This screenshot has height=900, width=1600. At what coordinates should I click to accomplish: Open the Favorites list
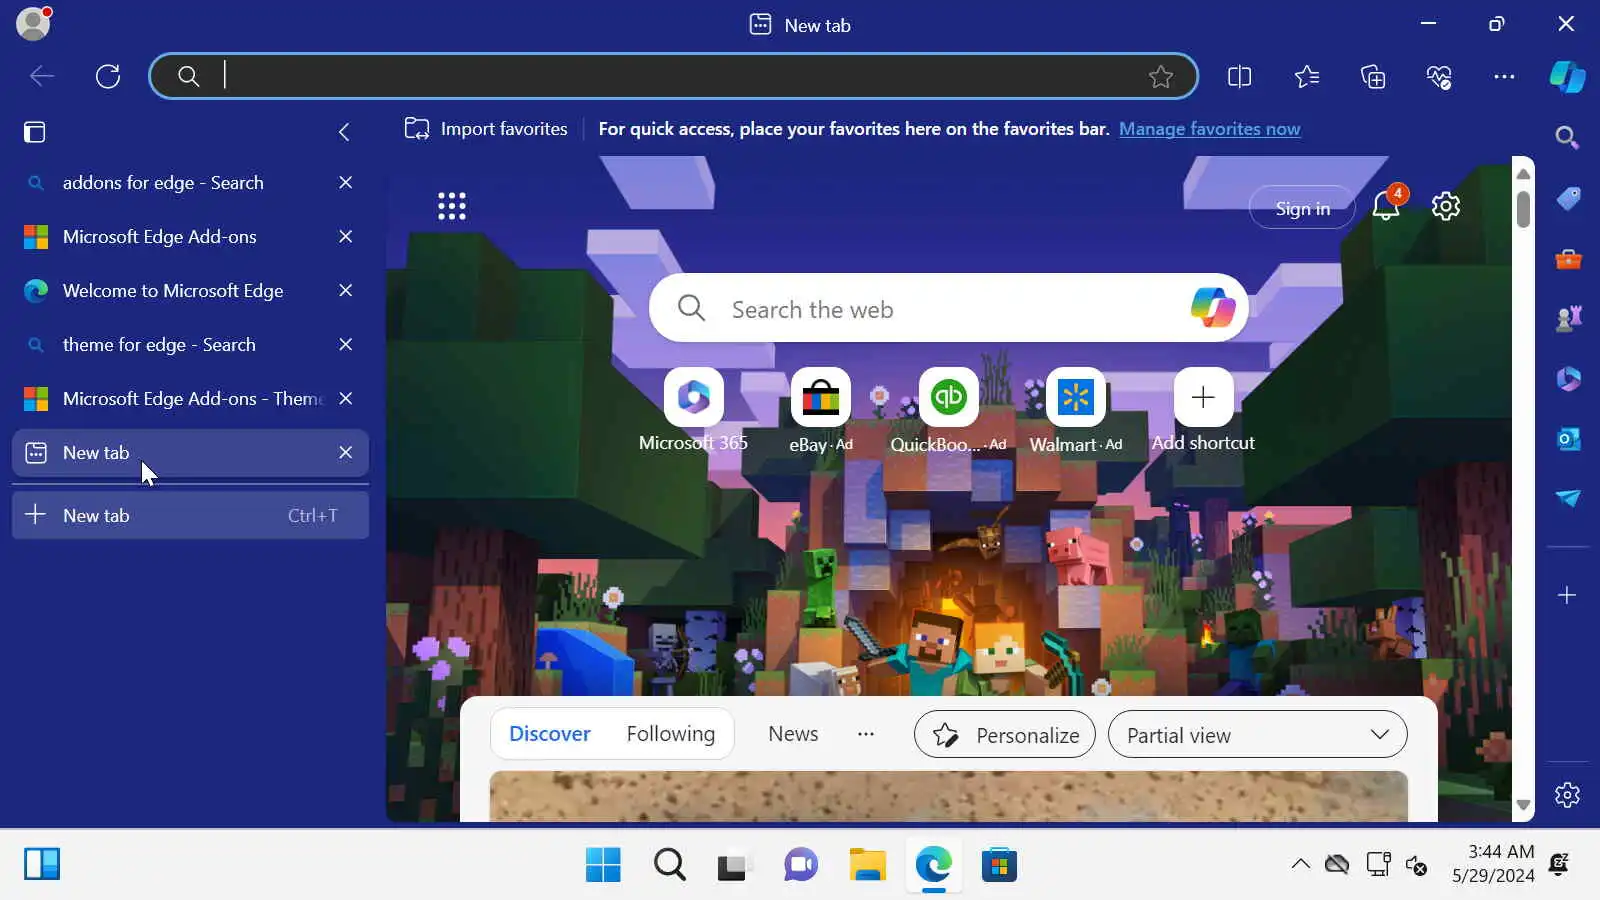click(1306, 76)
